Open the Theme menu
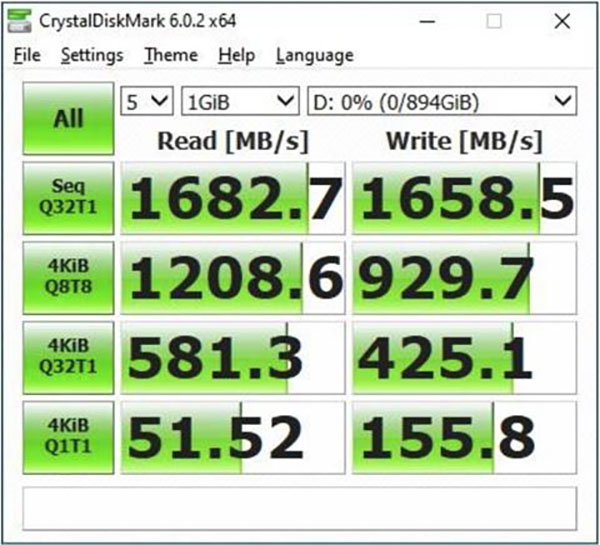Image resolution: width=600 pixels, height=545 pixels. tap(170, 56)
